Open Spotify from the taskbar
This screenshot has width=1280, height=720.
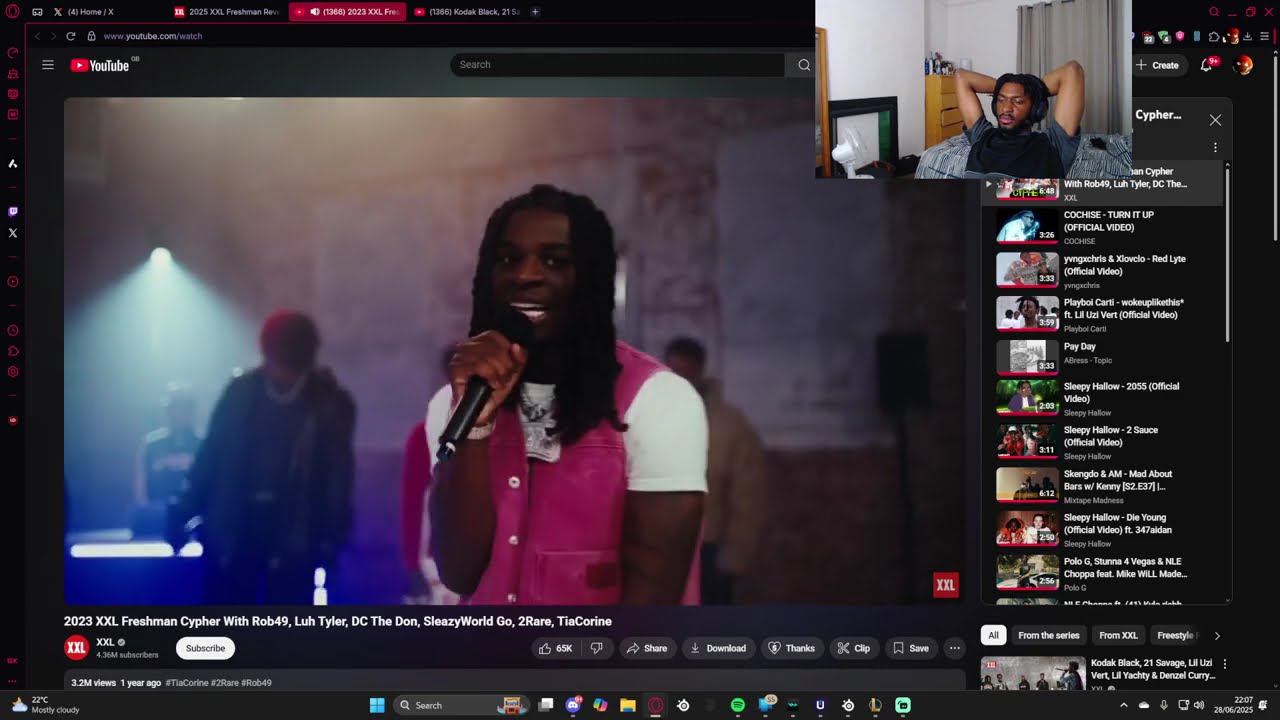point(738,705)
